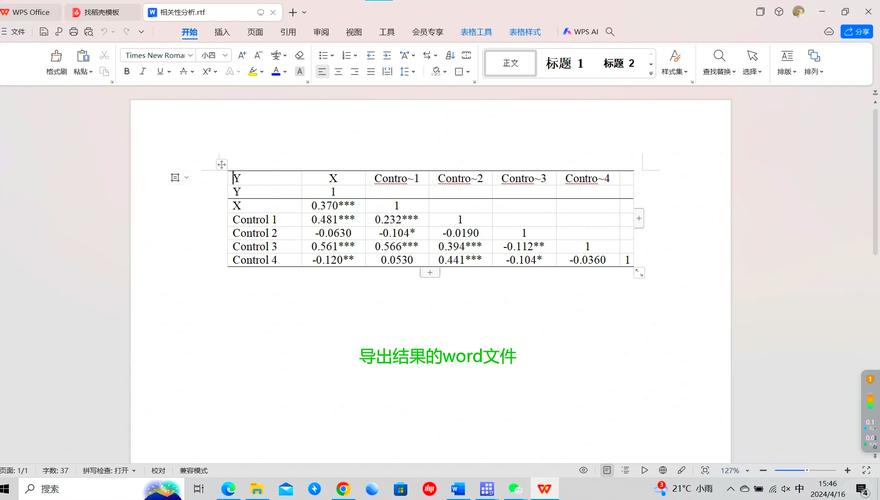Click the 分享 (Share) button
The width and height of the screenshot is (880, 500).
click(x=857, y=32)
